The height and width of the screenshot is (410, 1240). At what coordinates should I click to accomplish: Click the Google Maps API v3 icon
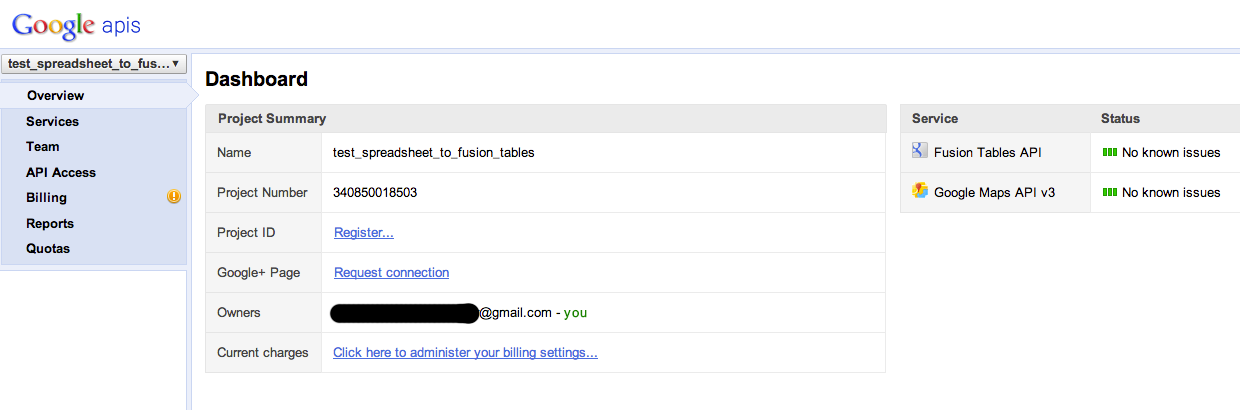tap(920, 191)
